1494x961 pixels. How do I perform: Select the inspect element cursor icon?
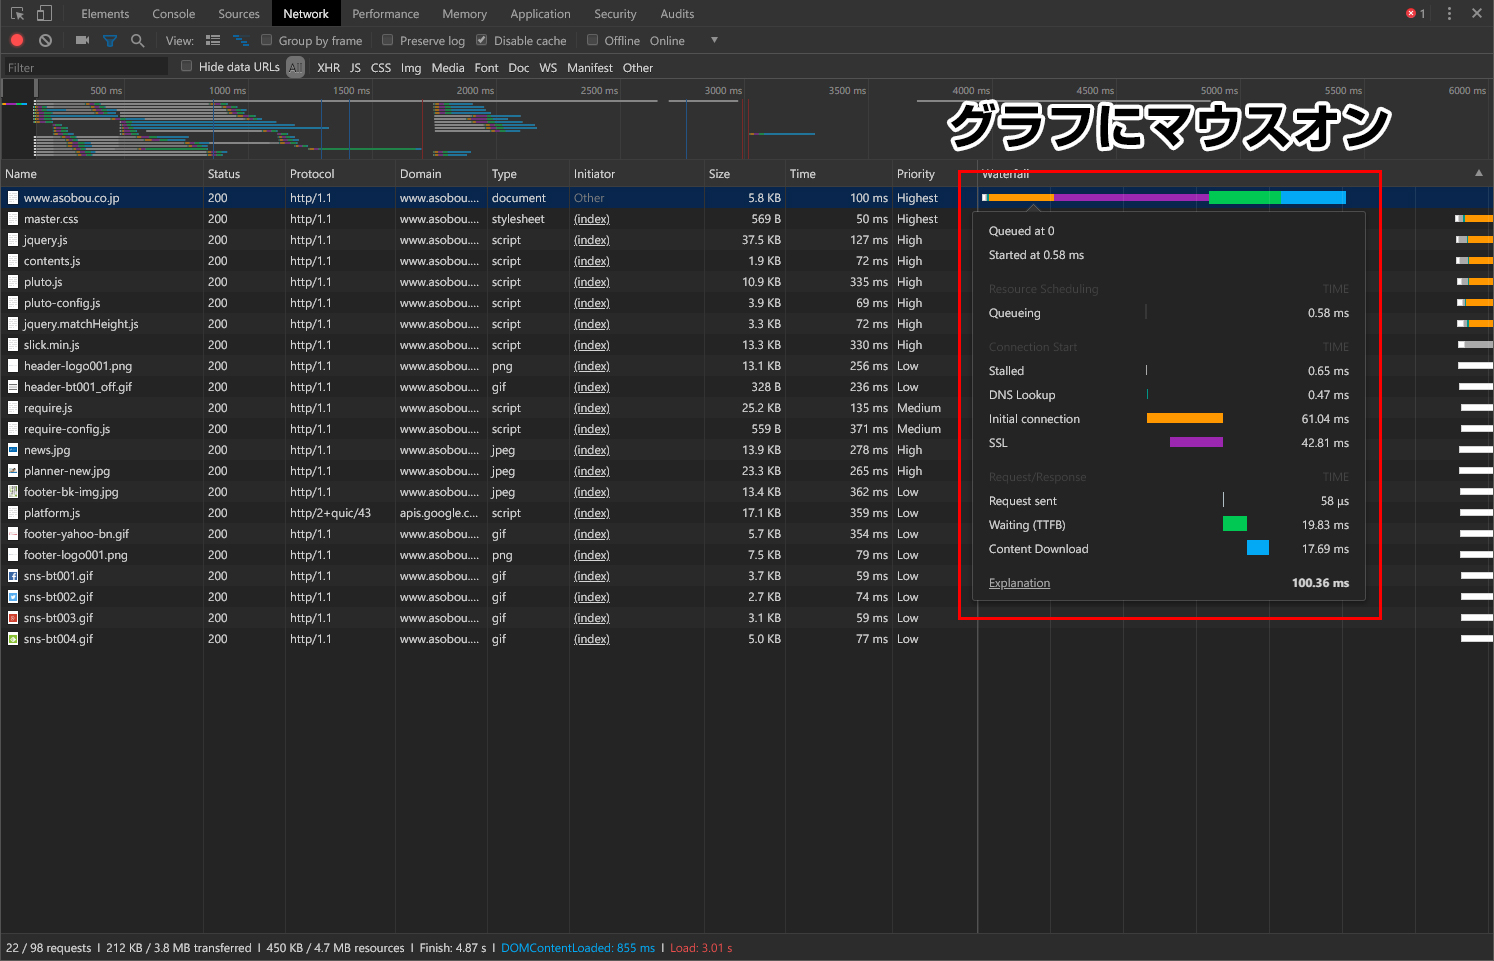click(x=17, y=14)
